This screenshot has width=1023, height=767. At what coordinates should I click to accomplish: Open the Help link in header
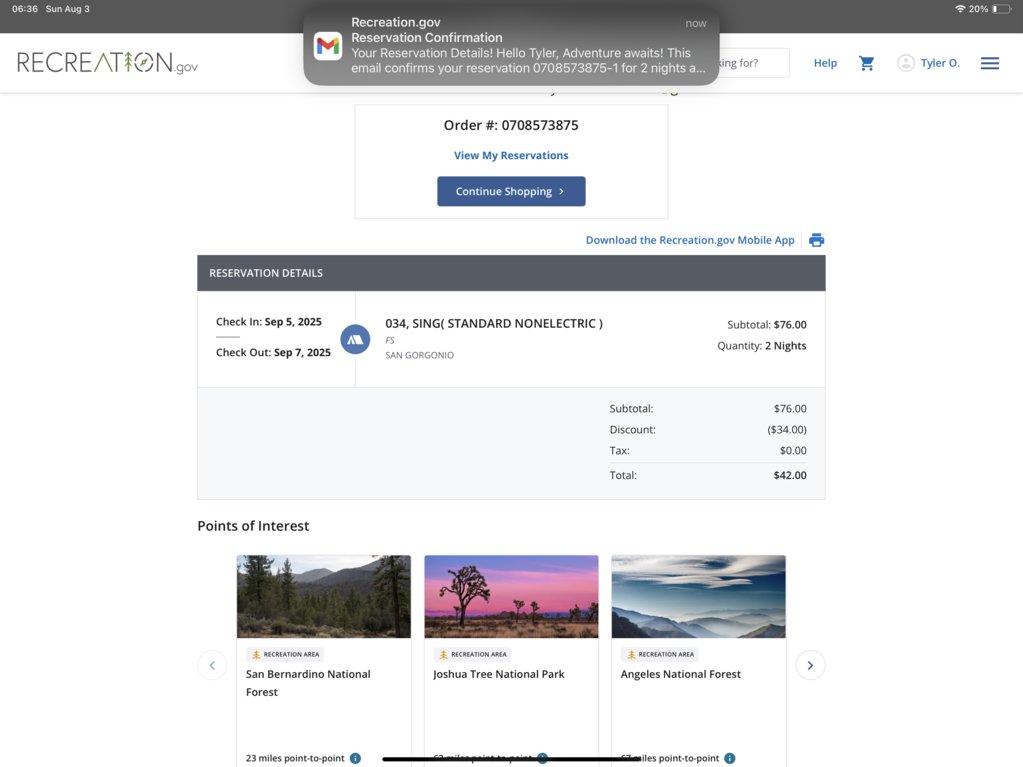[x=825, y=63]
